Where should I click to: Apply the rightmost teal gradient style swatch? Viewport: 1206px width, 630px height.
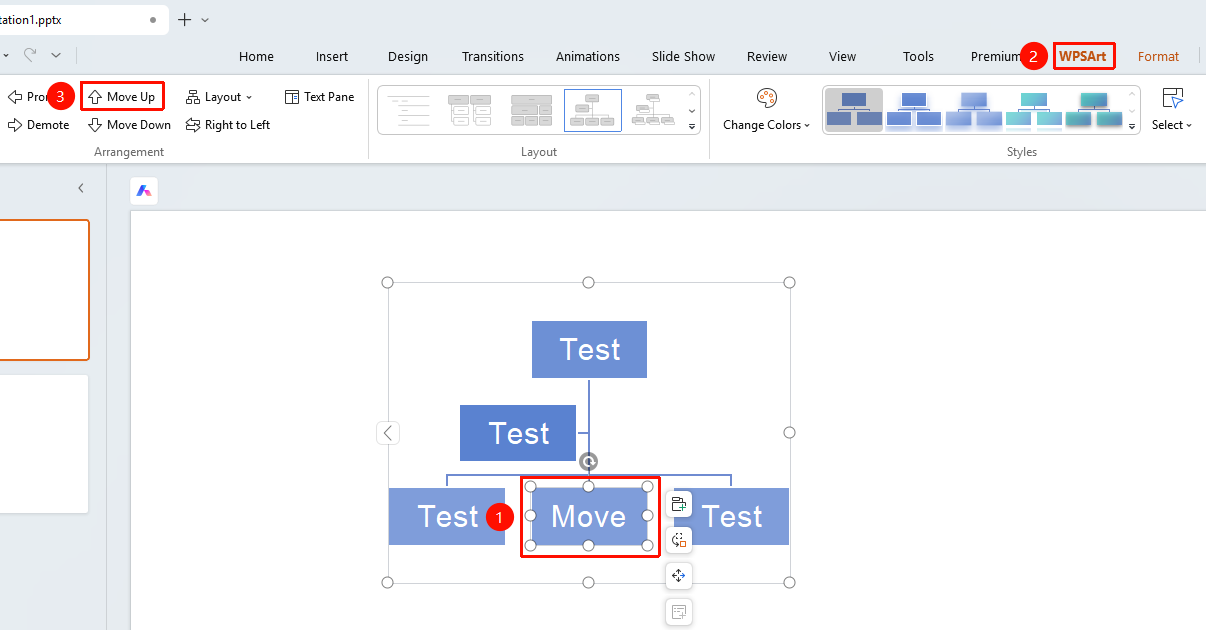(1094, 110)
